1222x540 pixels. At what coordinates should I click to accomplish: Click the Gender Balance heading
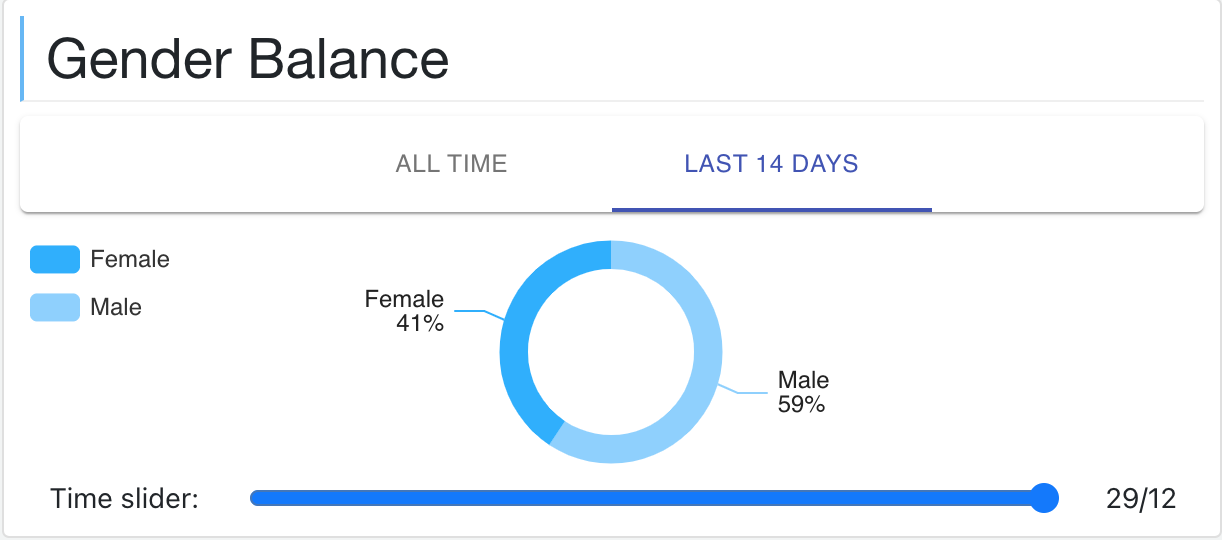pos(248,60)
